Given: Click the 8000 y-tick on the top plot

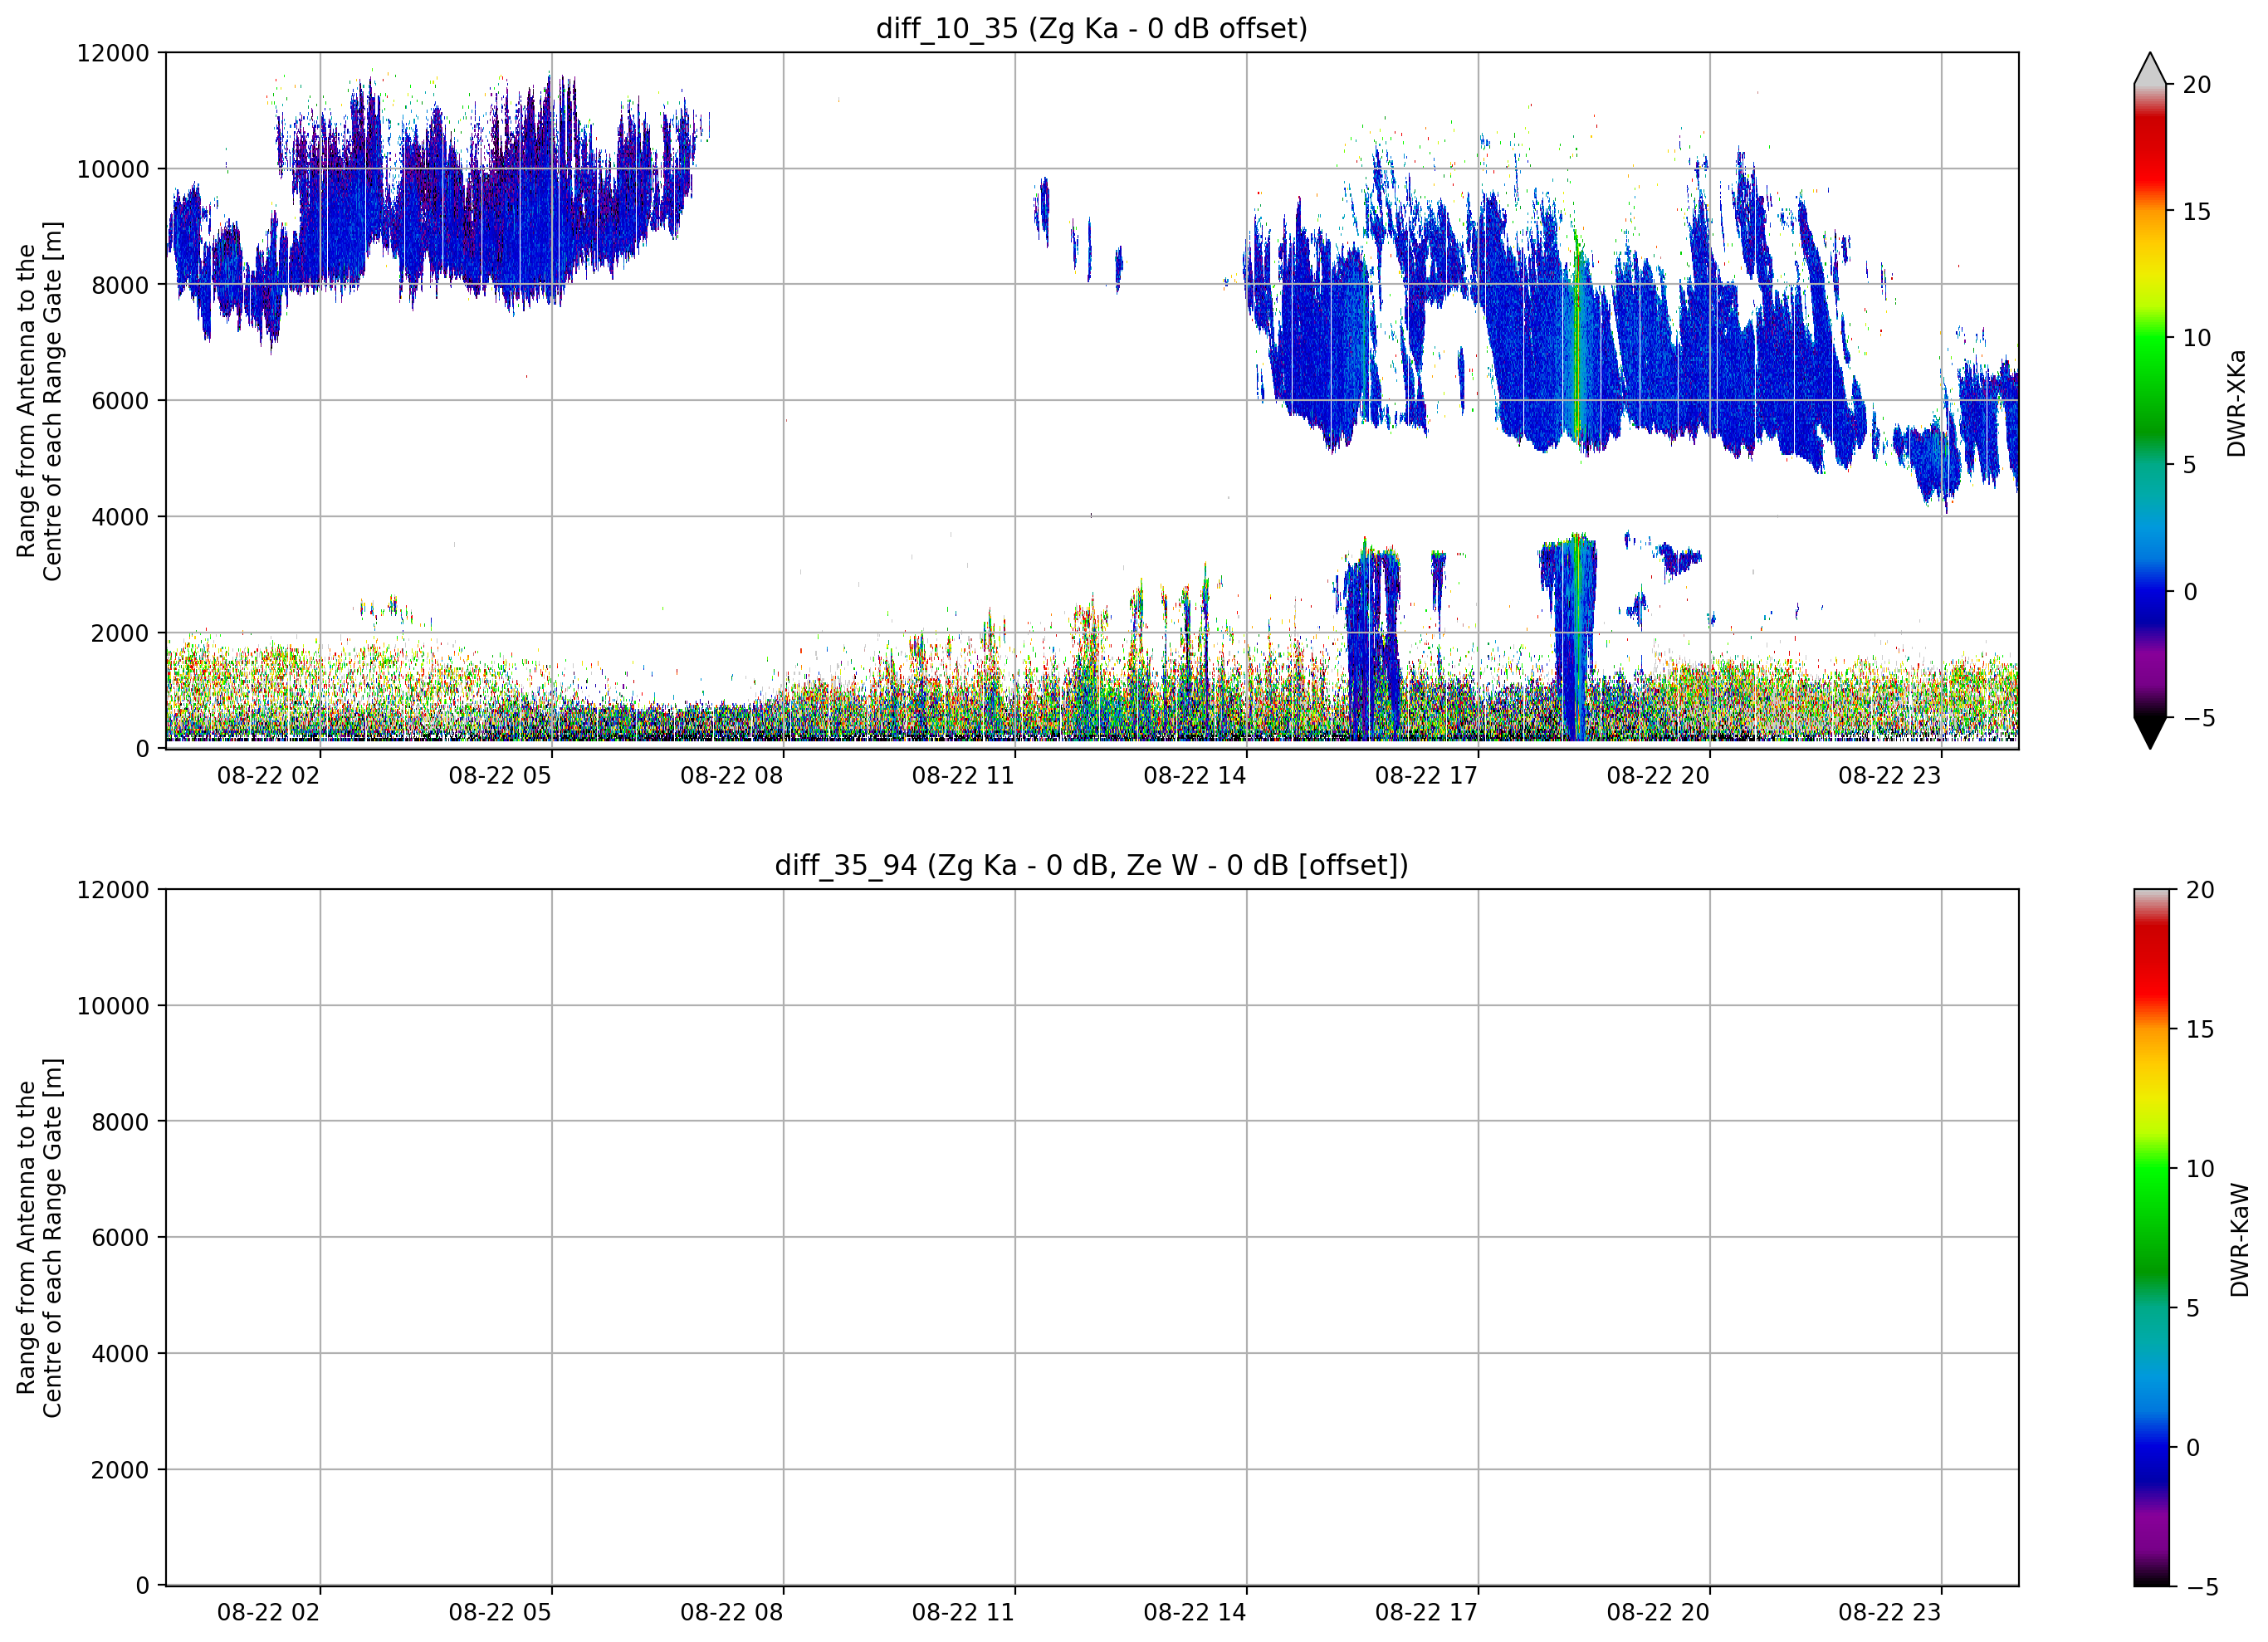Looking at the screenshot, I should pyautogui.click(x=120, y=285).
